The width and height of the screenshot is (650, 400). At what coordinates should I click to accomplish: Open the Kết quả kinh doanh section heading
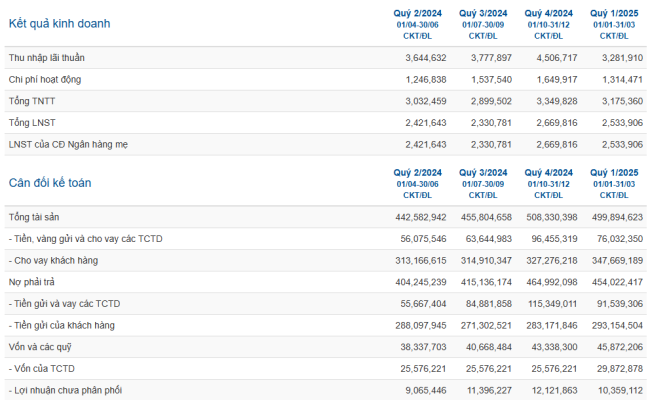pyautogui.click(x=60, y=24)
